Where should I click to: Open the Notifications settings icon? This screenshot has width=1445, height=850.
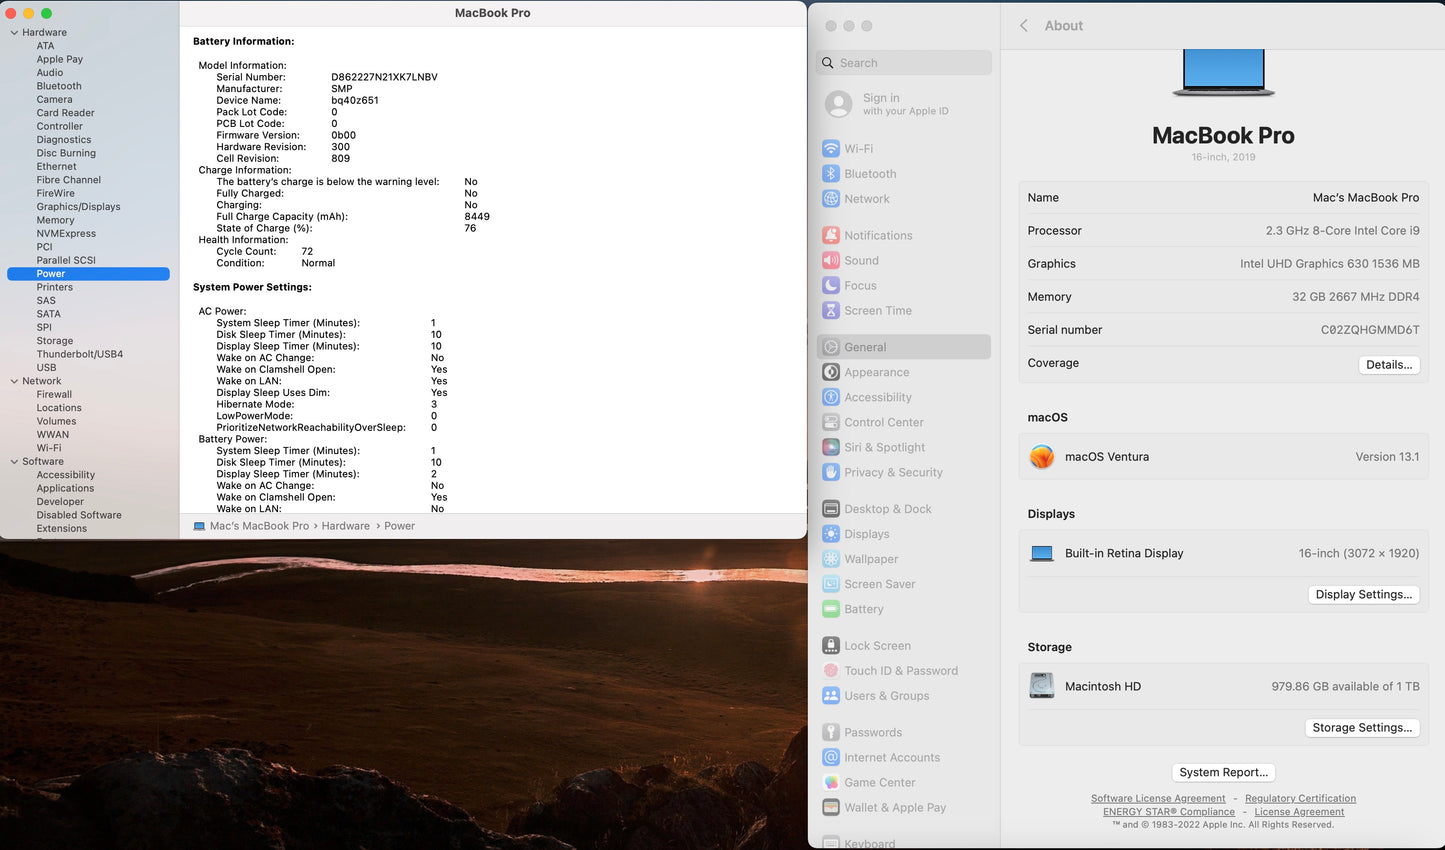point(830,235)
